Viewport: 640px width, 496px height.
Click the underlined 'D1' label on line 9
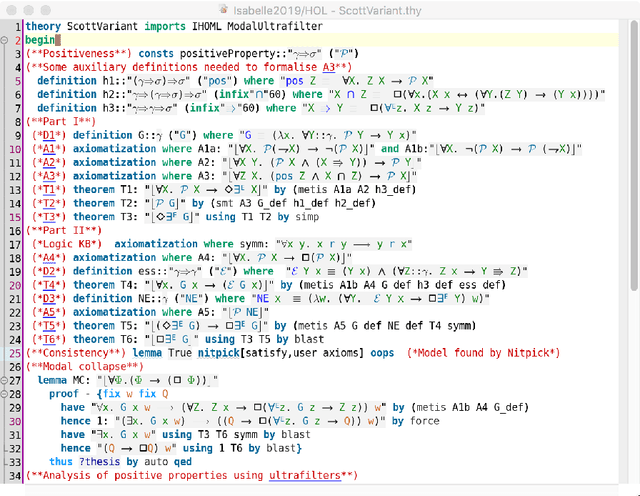(45, 134)
